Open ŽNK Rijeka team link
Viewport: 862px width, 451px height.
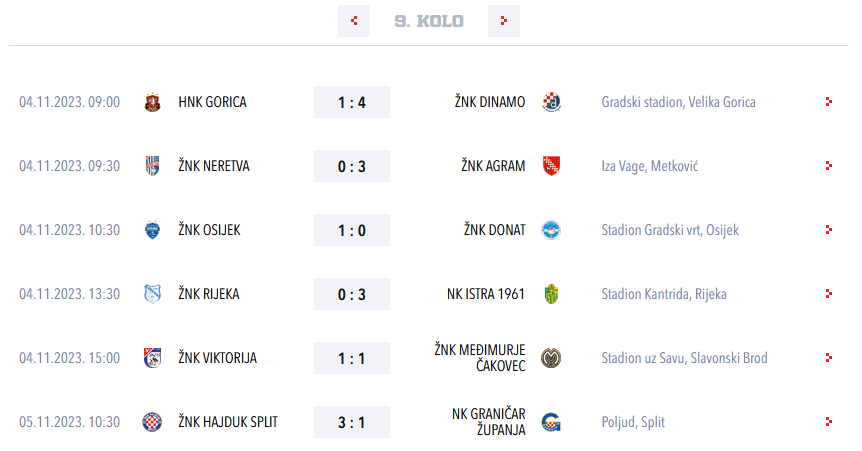208,294
